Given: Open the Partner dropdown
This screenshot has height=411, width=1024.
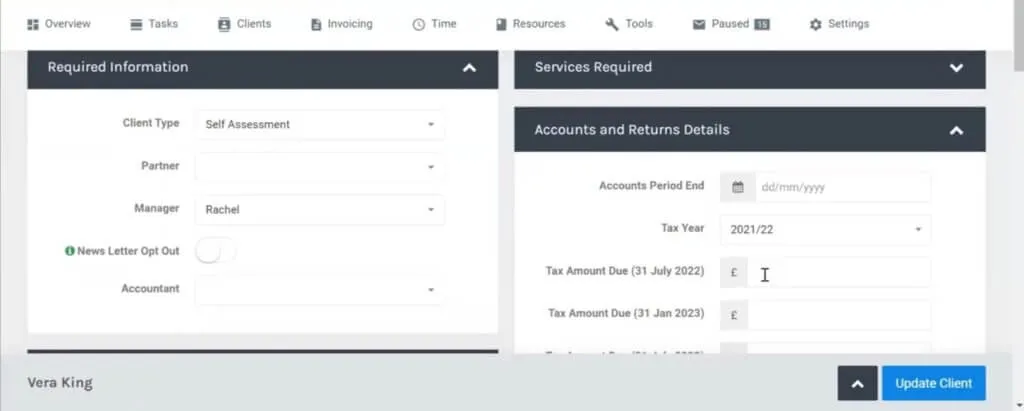Looking at the screenshot, I should coord(319,167).
